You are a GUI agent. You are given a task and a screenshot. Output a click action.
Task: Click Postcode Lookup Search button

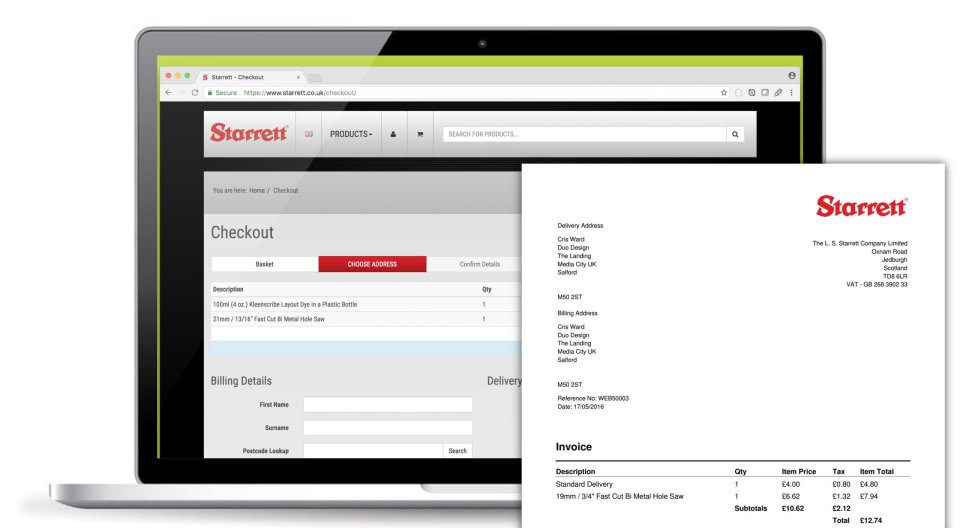457,451
